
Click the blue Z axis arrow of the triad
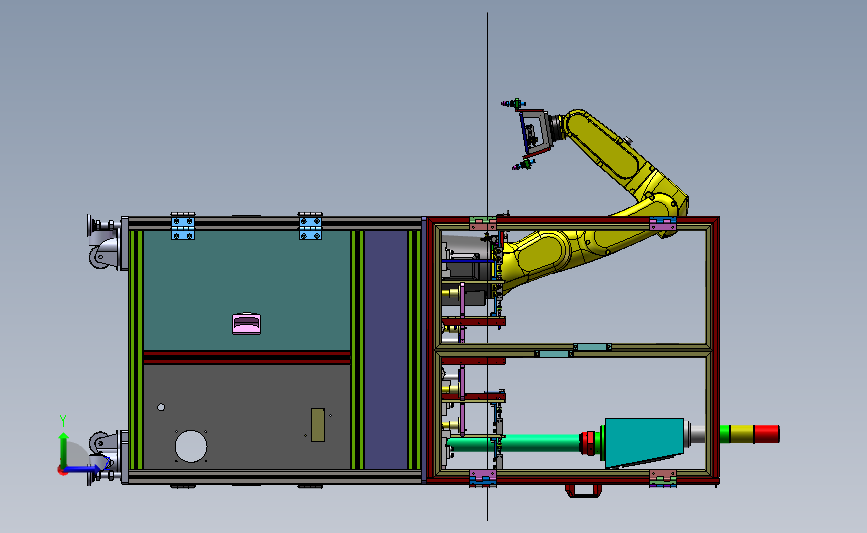(x=84, y=469)
